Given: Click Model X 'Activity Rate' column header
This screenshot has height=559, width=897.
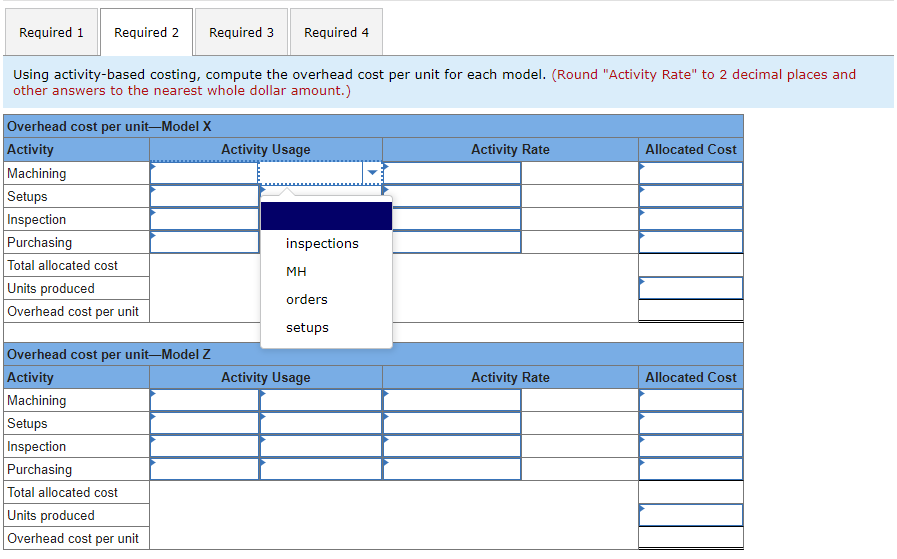Looking at the screenshot, I should (510, 149).
